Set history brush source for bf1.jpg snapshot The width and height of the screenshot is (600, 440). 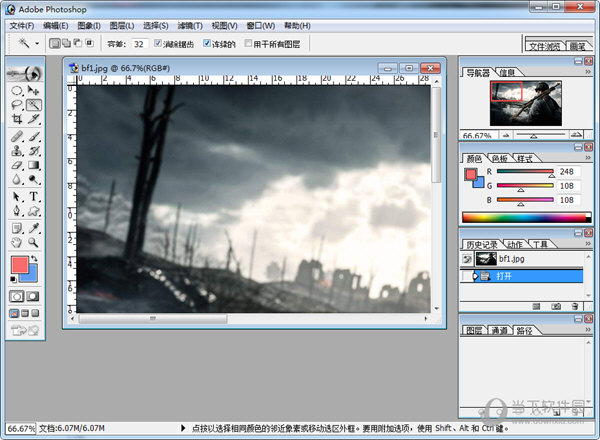point(467,259)
